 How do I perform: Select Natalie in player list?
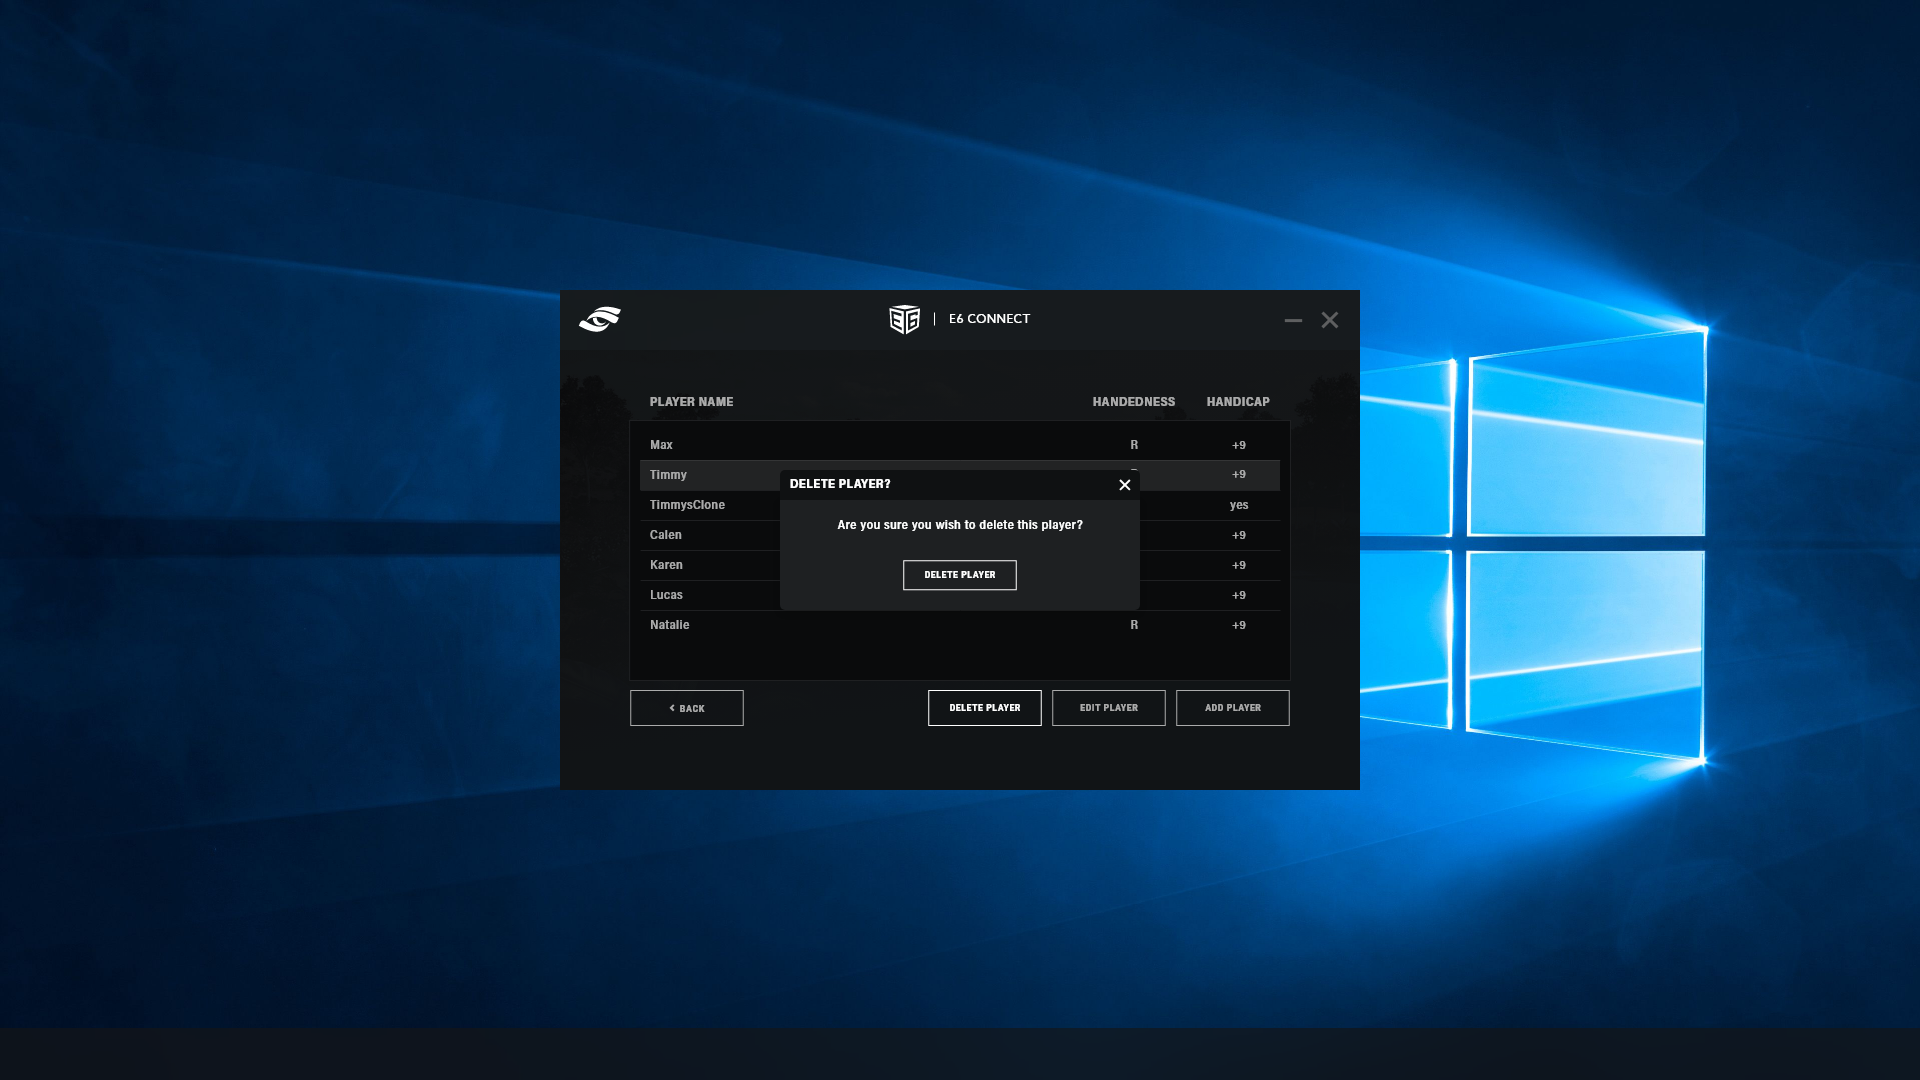(669, 625)
